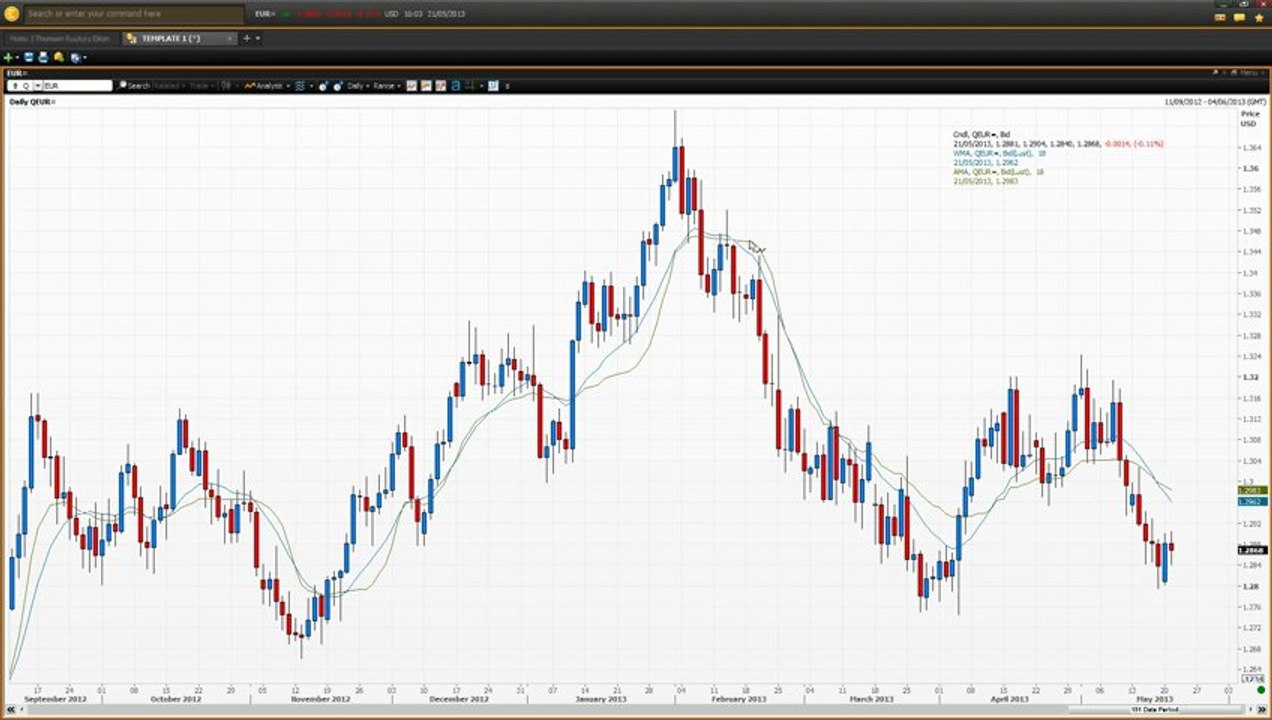The image size is (1272, 720).
Task: Click the text annotation 'a' icon
Action: pyautogui.click(x=455, y=86)
